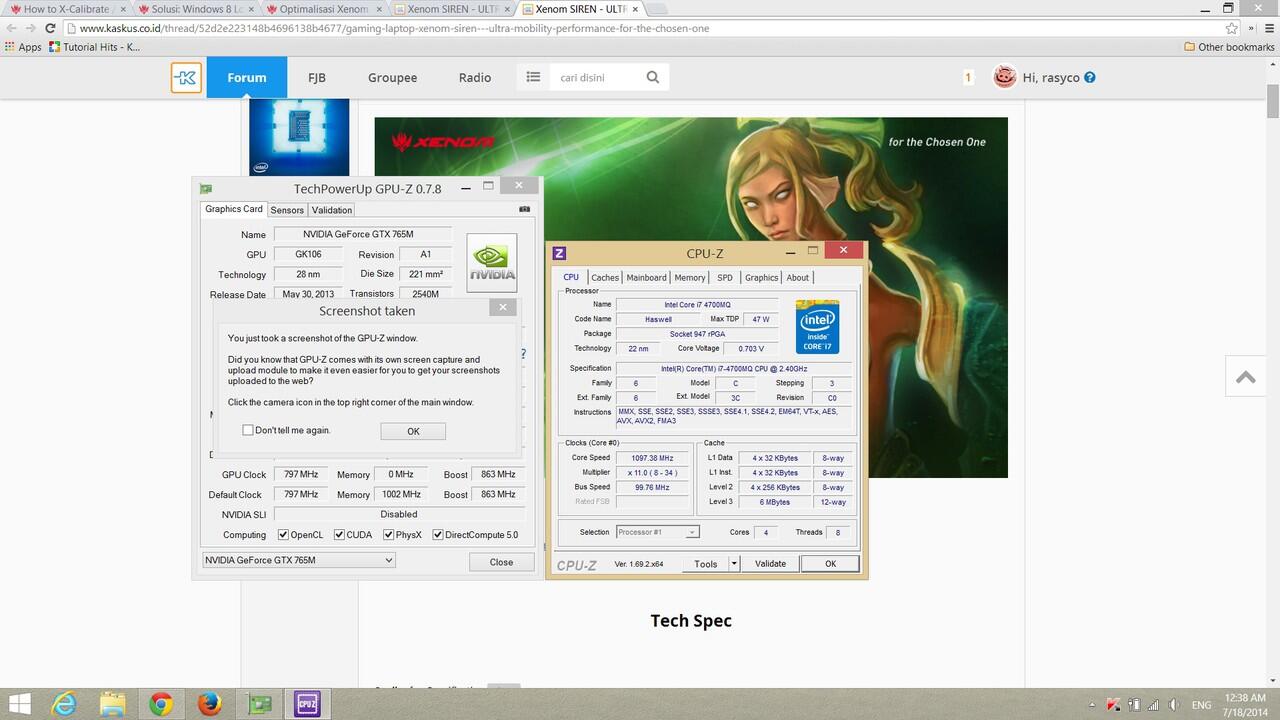The image size is (1280, 720).
Task: Click the CPU-Z title bar app icon
Action: pos(559,253)
